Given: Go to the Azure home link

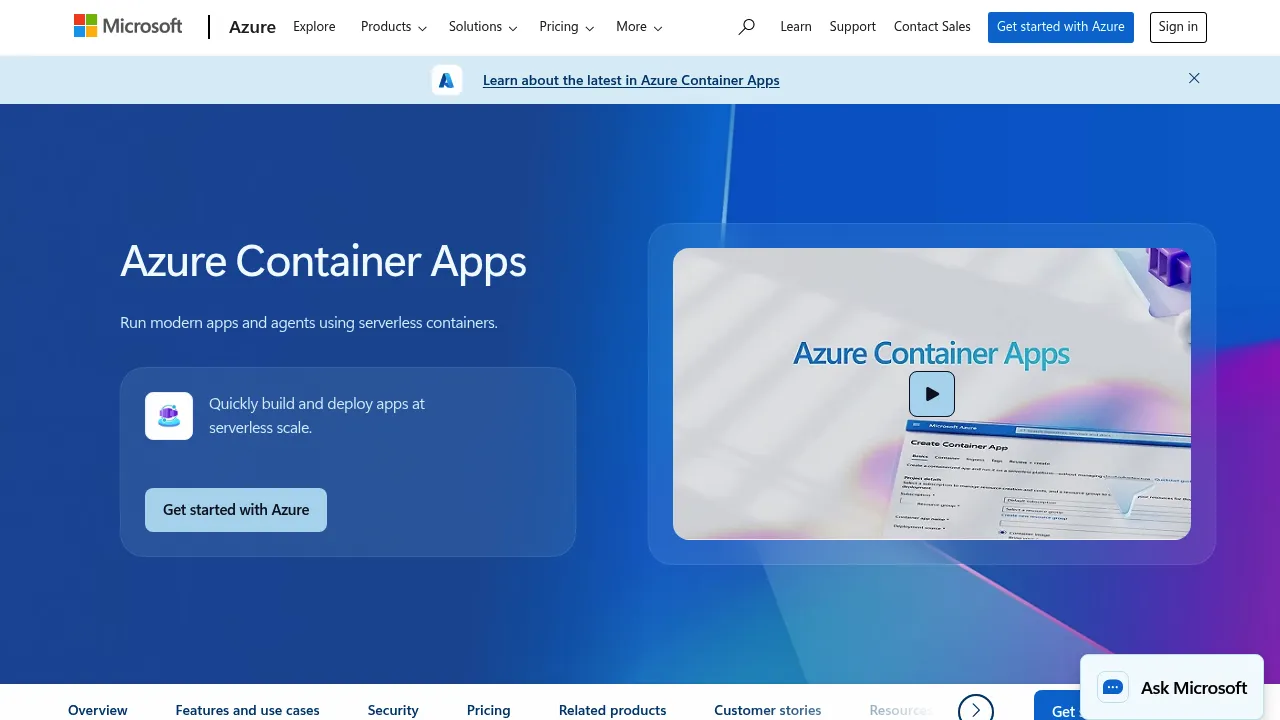Looking at the screenshot, I should [252, 27].
